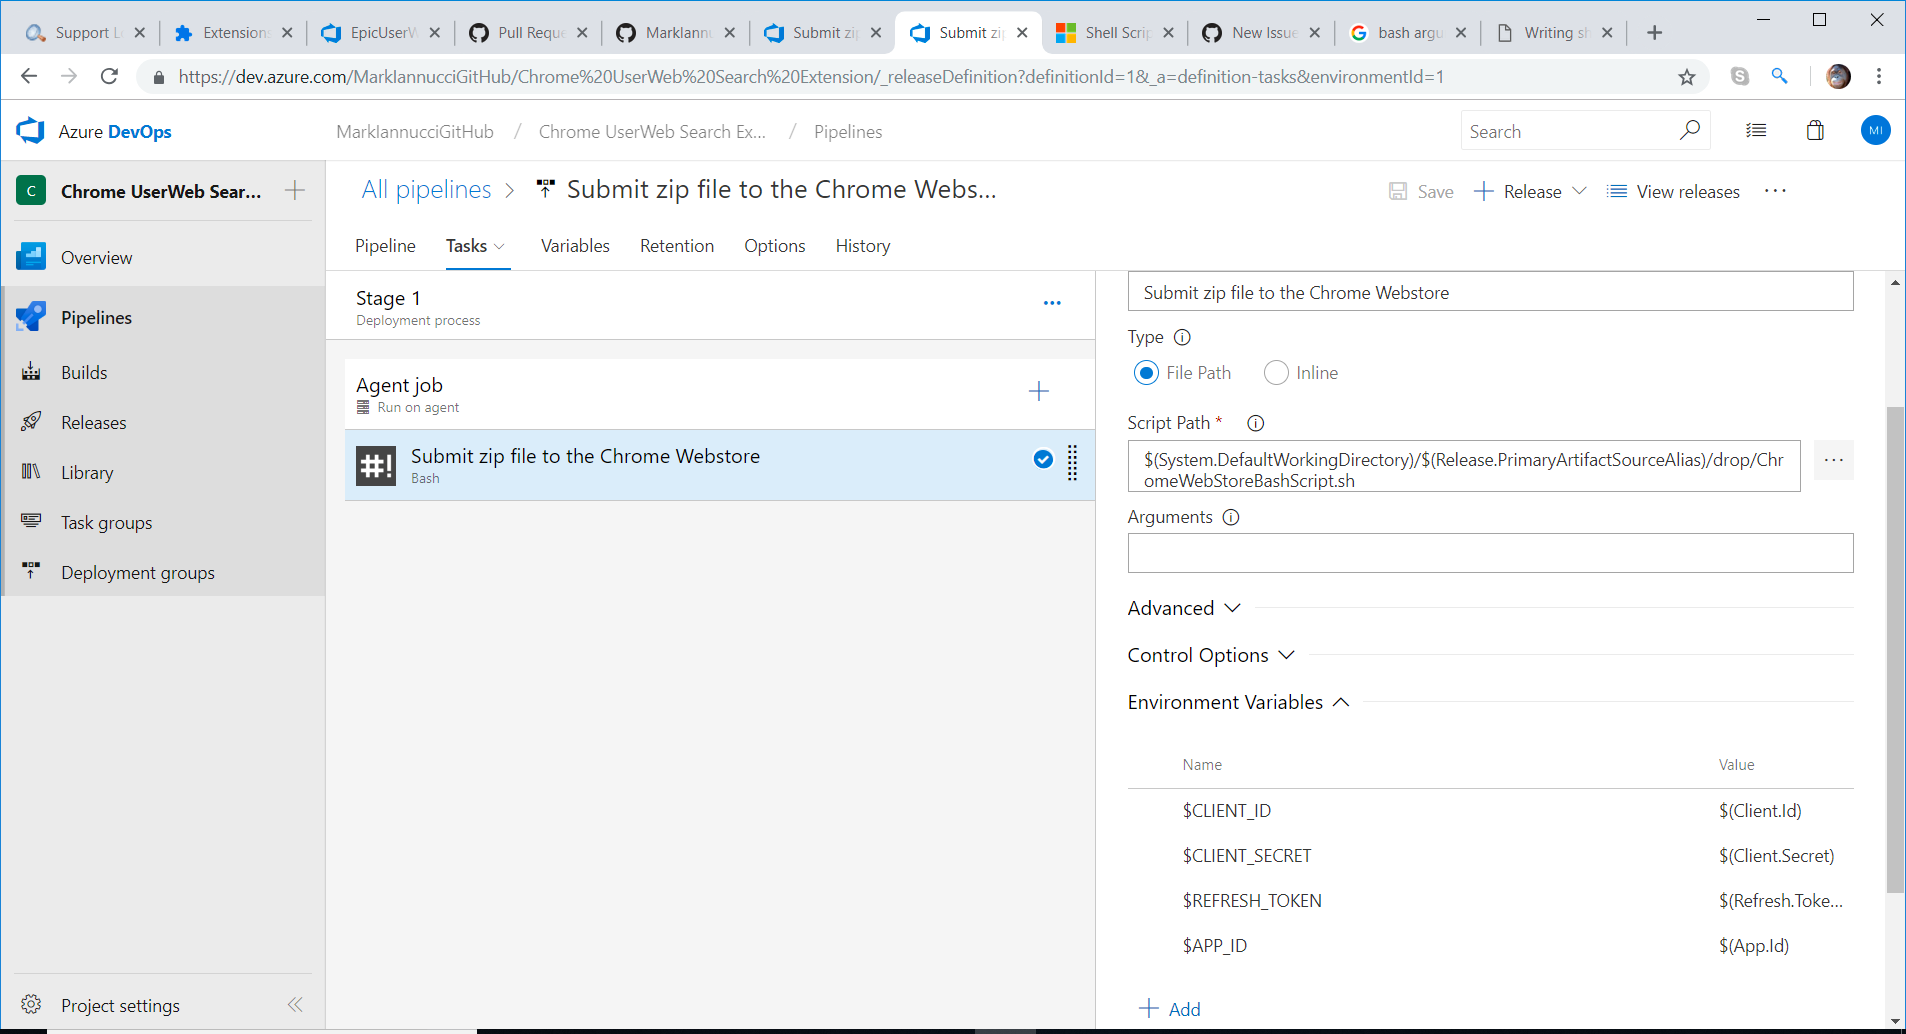Viewport: 1906px width, 1034px height.
Task: Open Pipelines breadcrumb in header
Action: click(848, 132)
